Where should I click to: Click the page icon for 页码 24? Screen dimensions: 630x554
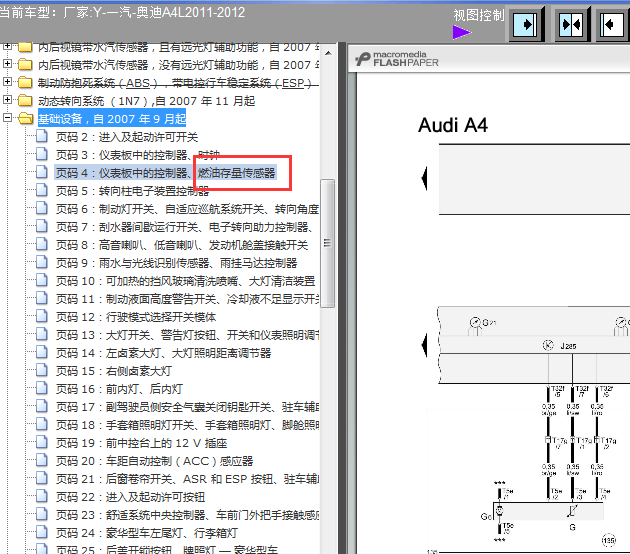[x=42, y=533]
